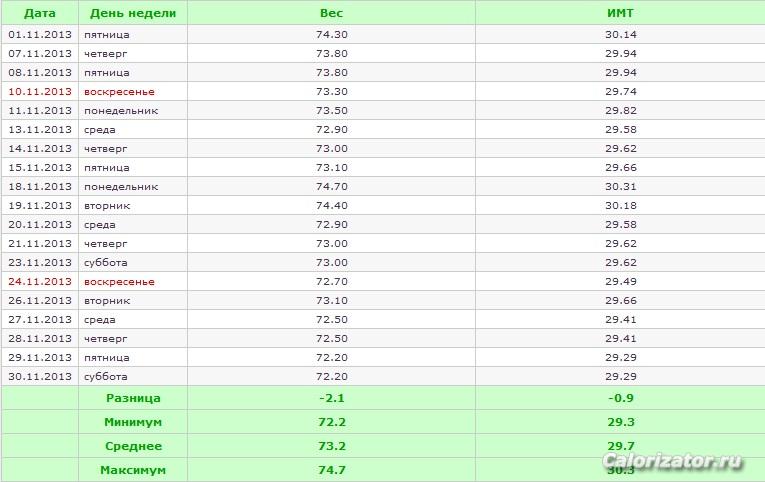765x482 pixels.
Task: Click weight 74.30 for 01.11.2013
Action: (332, 35)
